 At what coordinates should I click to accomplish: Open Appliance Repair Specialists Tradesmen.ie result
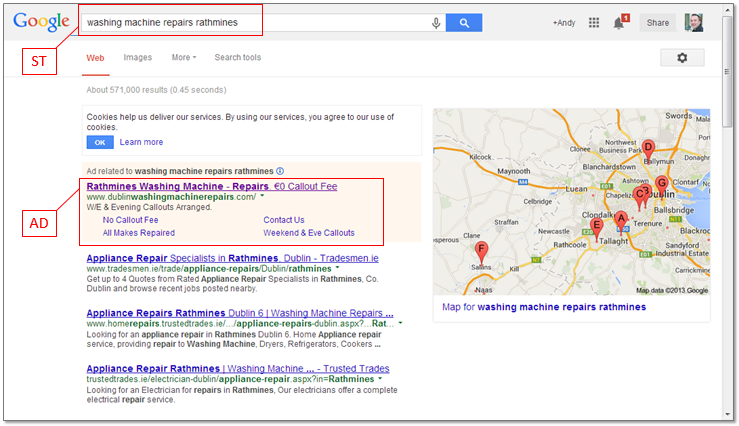232,258
